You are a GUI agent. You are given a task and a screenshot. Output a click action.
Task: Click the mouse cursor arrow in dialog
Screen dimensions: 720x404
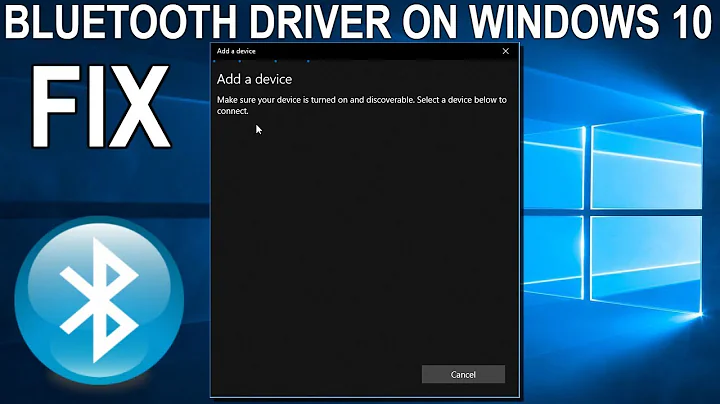(258, 129)
